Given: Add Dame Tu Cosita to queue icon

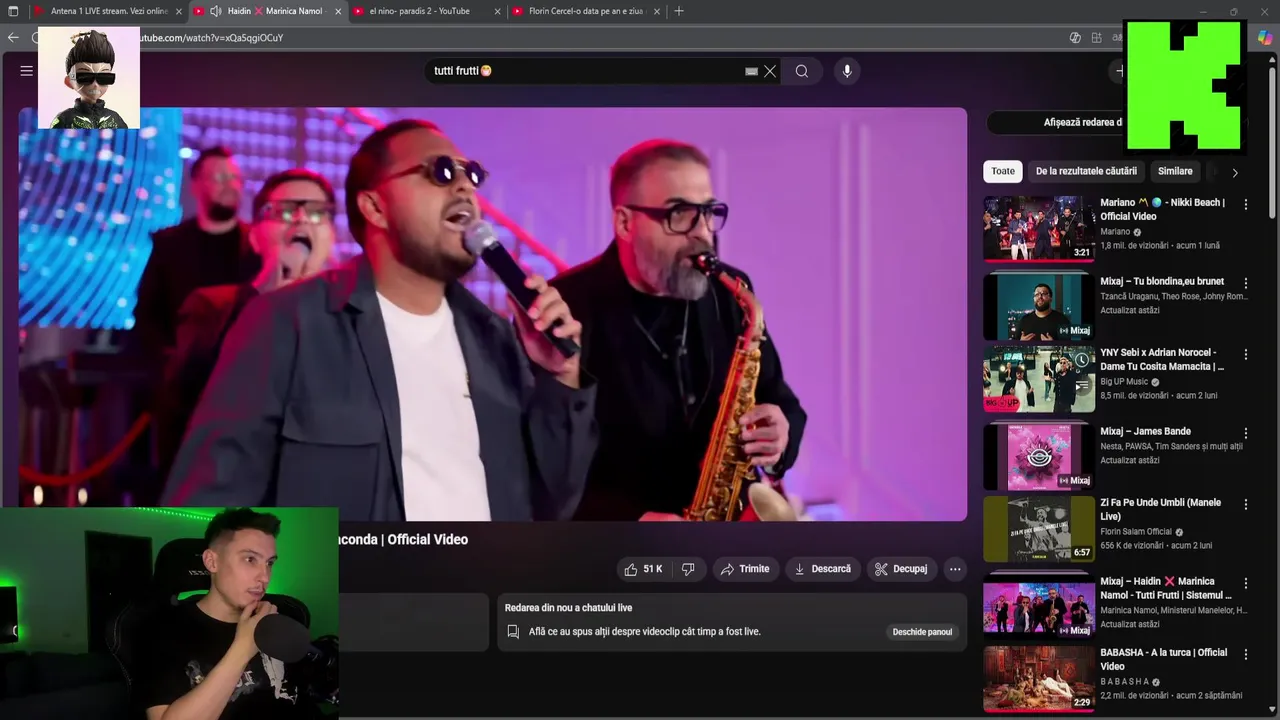Looking at the screenshot, I should 1081,384.
